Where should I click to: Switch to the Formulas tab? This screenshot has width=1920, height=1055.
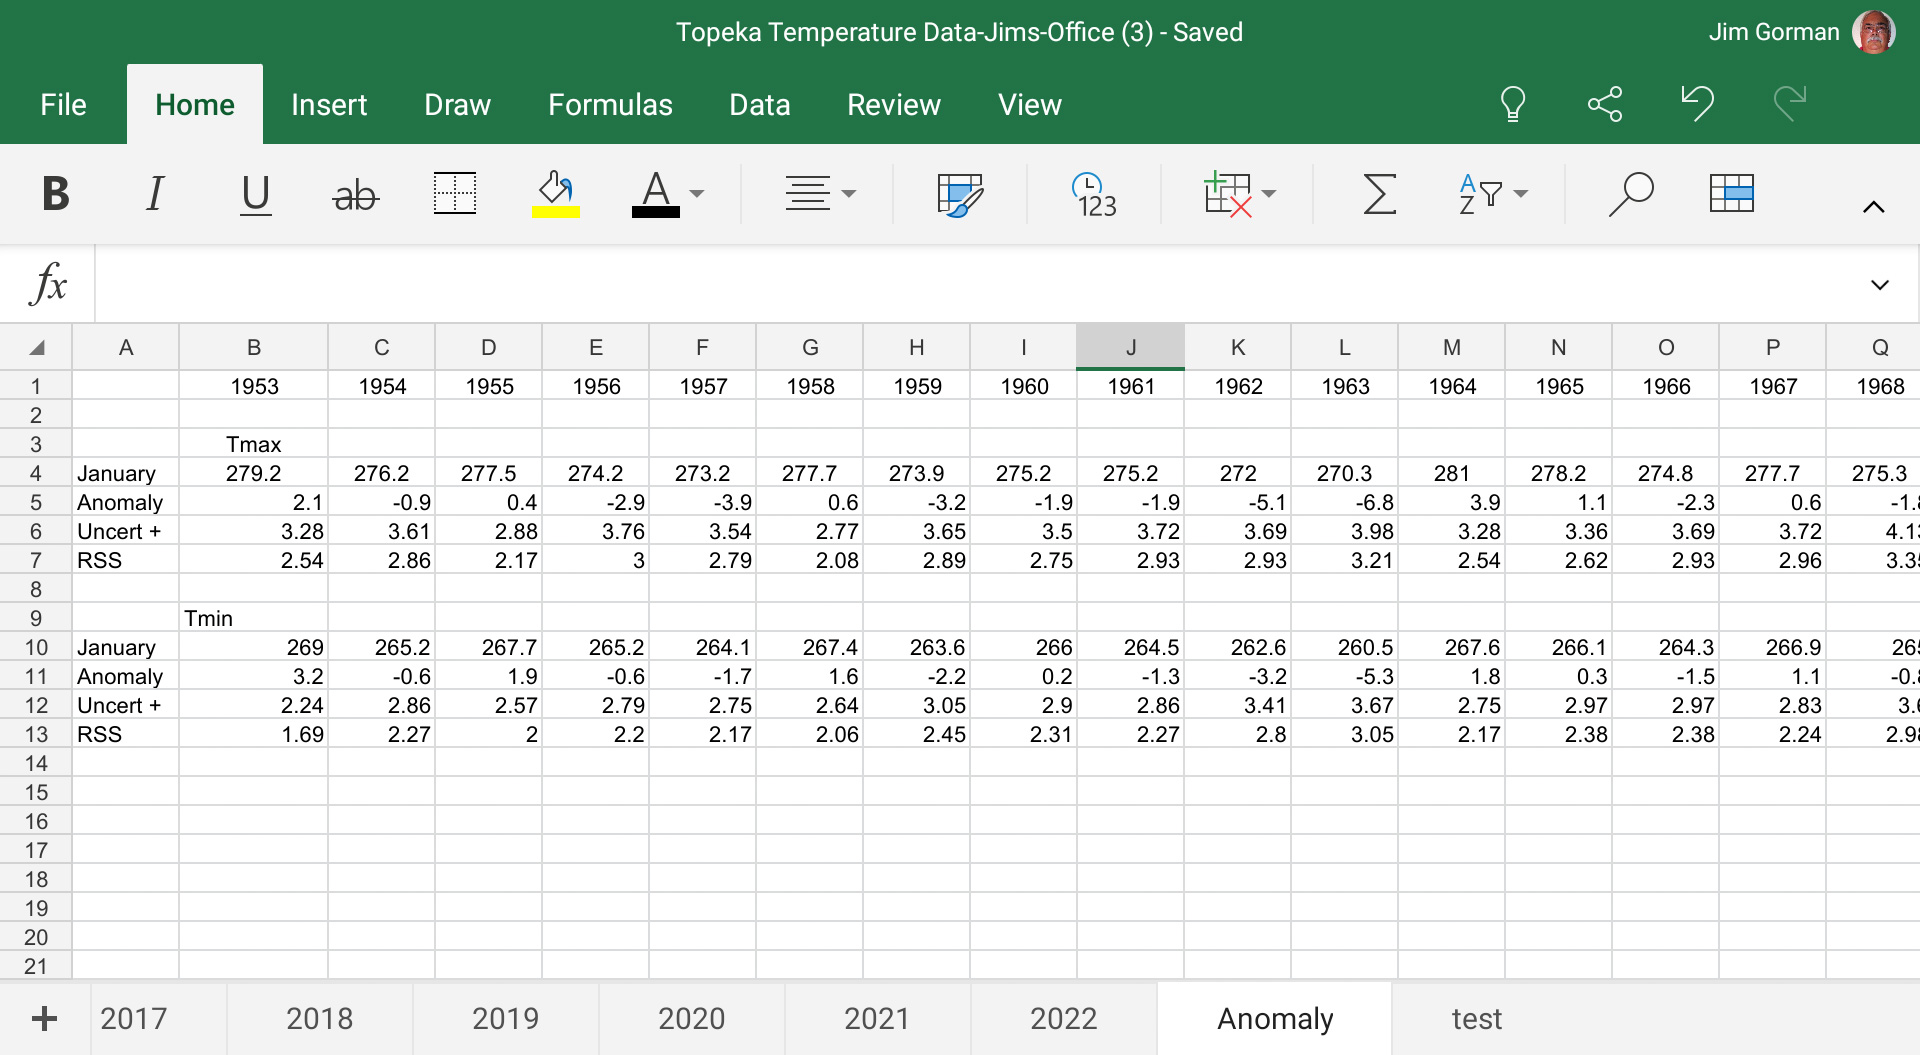pos(610,105)
